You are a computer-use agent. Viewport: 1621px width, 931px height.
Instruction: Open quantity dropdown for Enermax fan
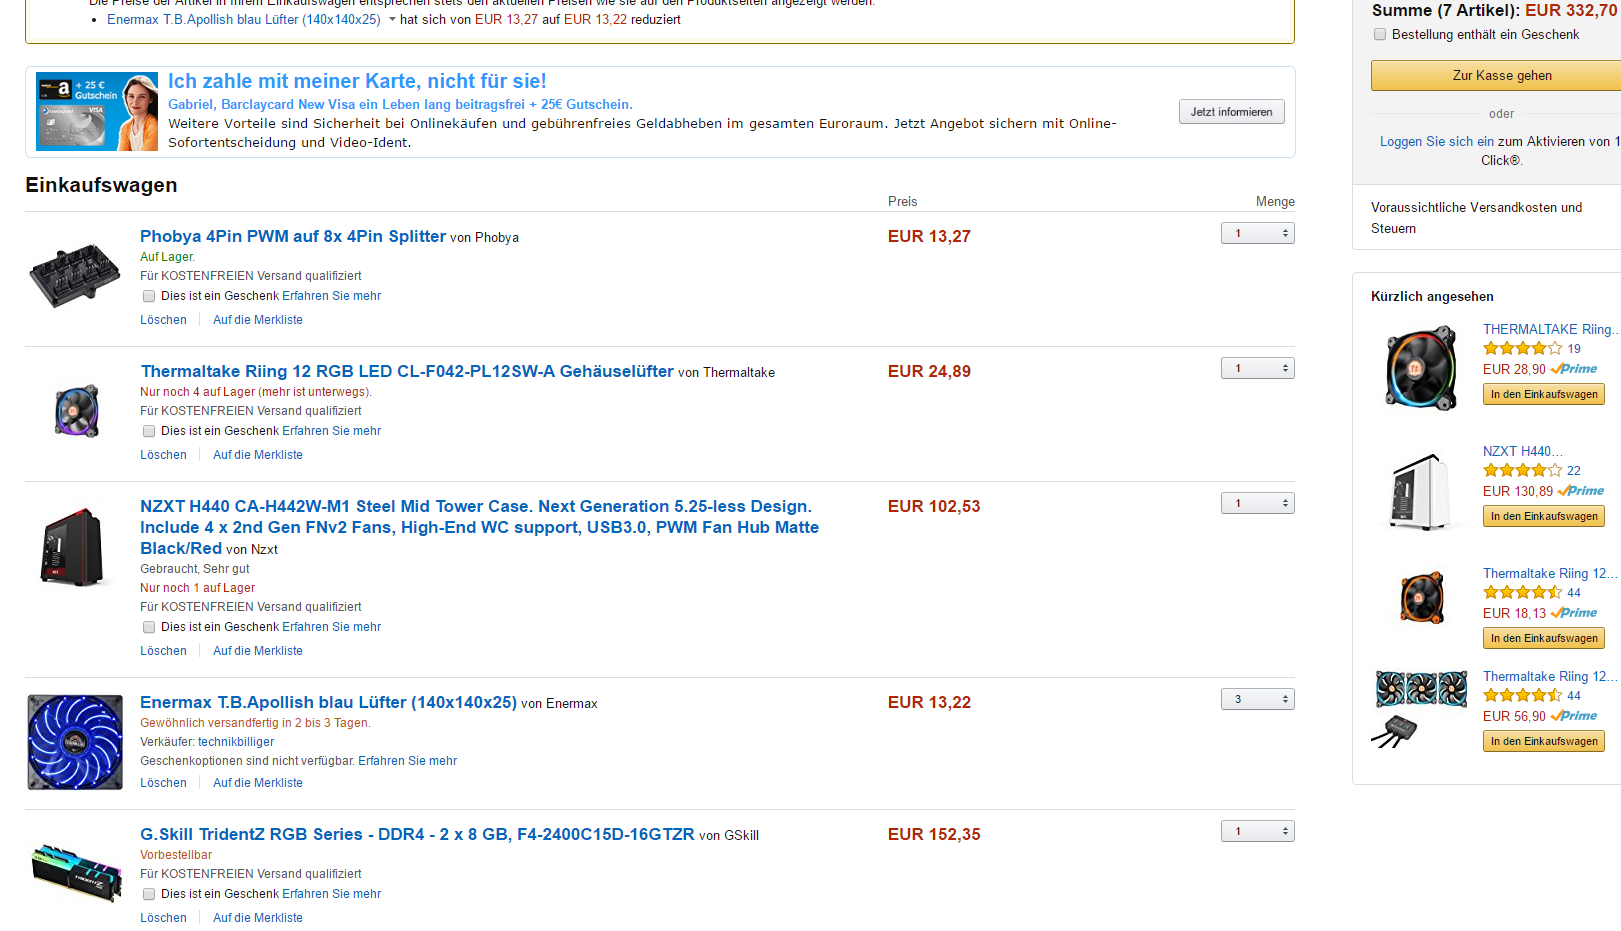(x=1258, y=699)
